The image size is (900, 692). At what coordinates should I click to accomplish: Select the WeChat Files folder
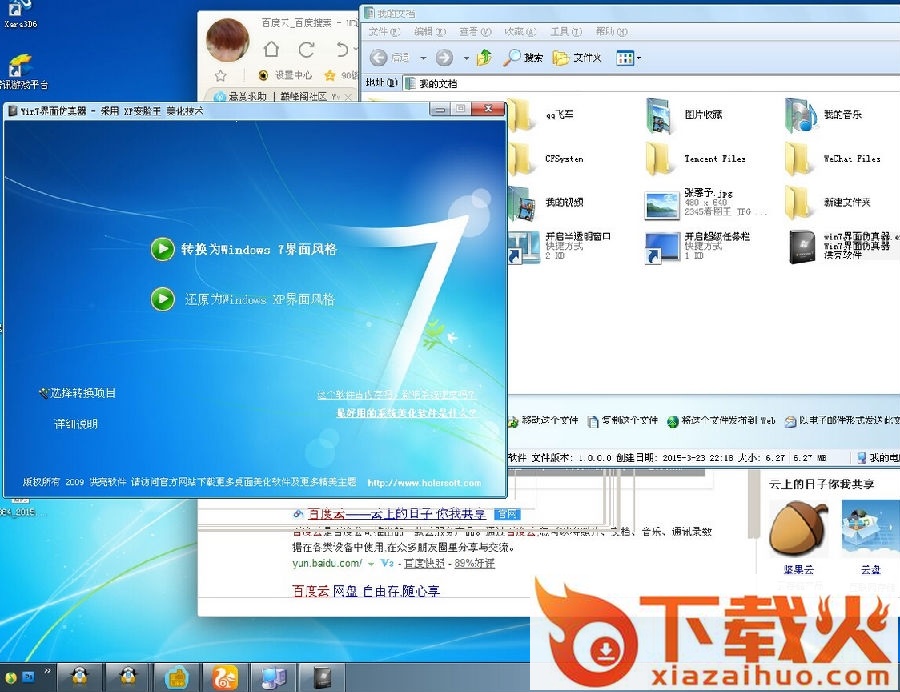point(832,159)
